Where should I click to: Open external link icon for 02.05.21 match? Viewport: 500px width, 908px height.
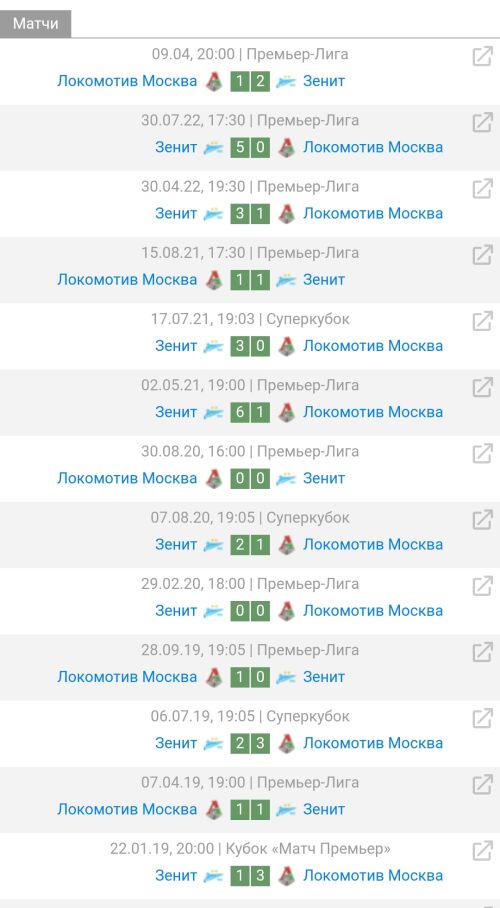(x=482, y=387)
